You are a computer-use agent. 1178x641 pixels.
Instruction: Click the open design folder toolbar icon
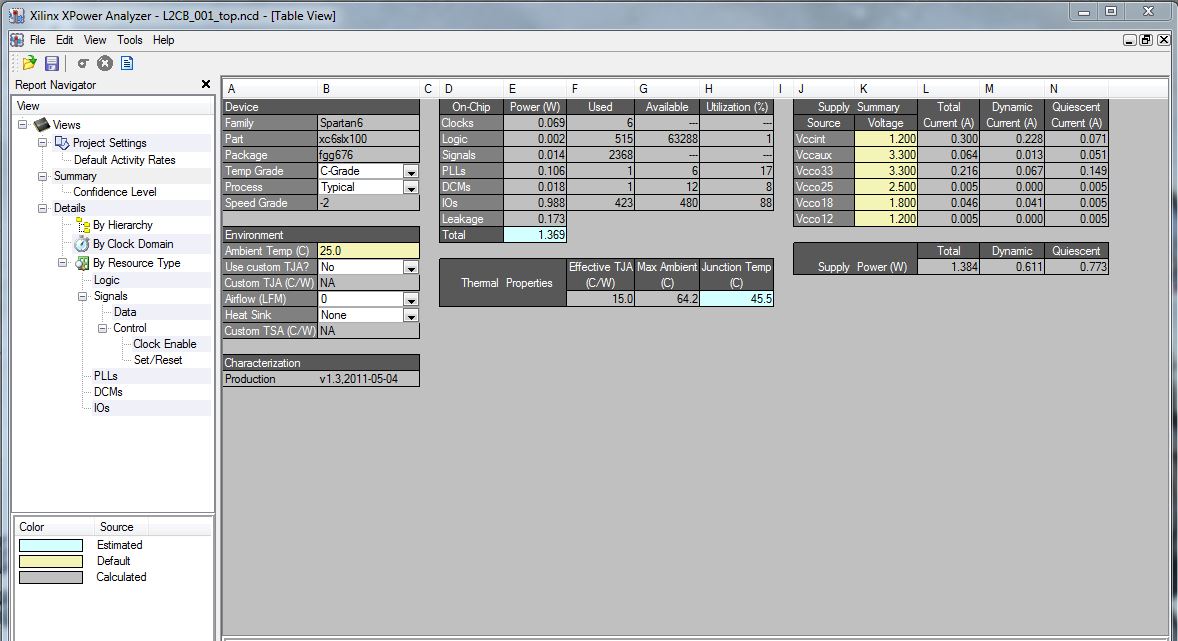click(29, 63)
